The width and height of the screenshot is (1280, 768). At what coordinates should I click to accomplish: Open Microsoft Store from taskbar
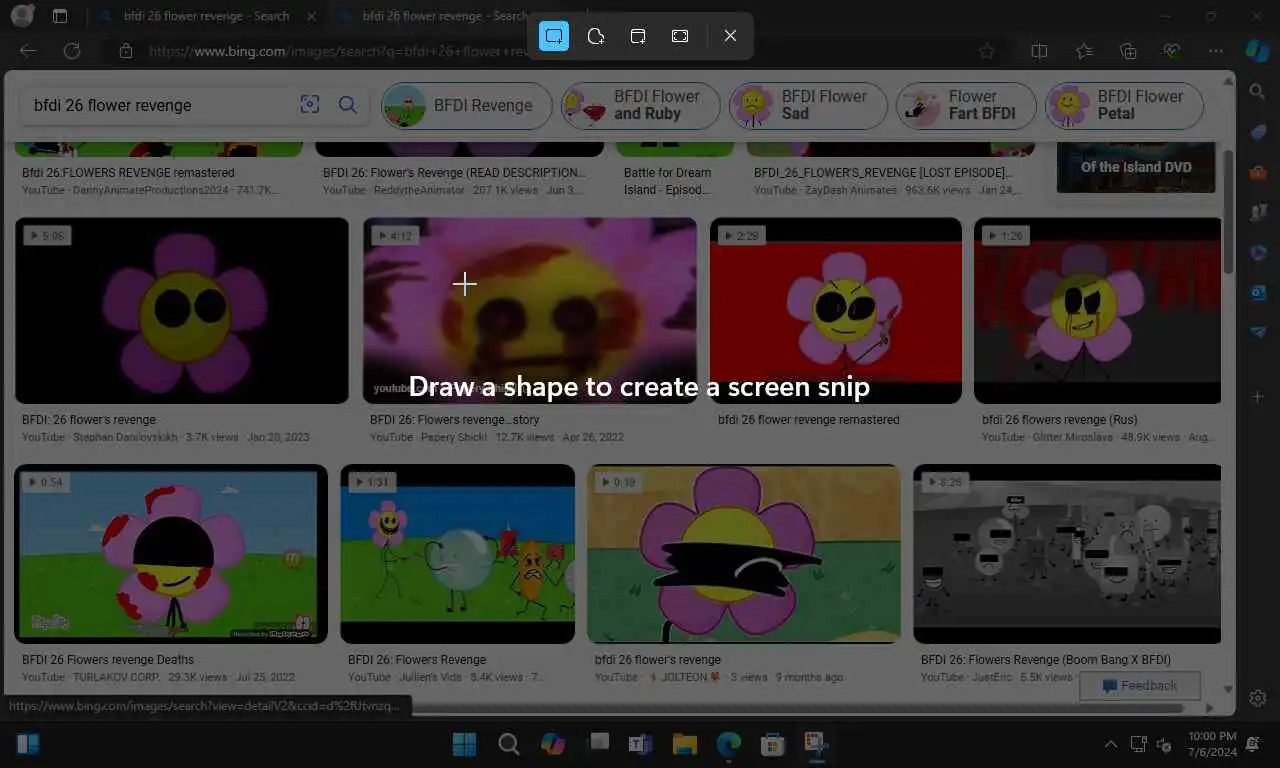772,744
